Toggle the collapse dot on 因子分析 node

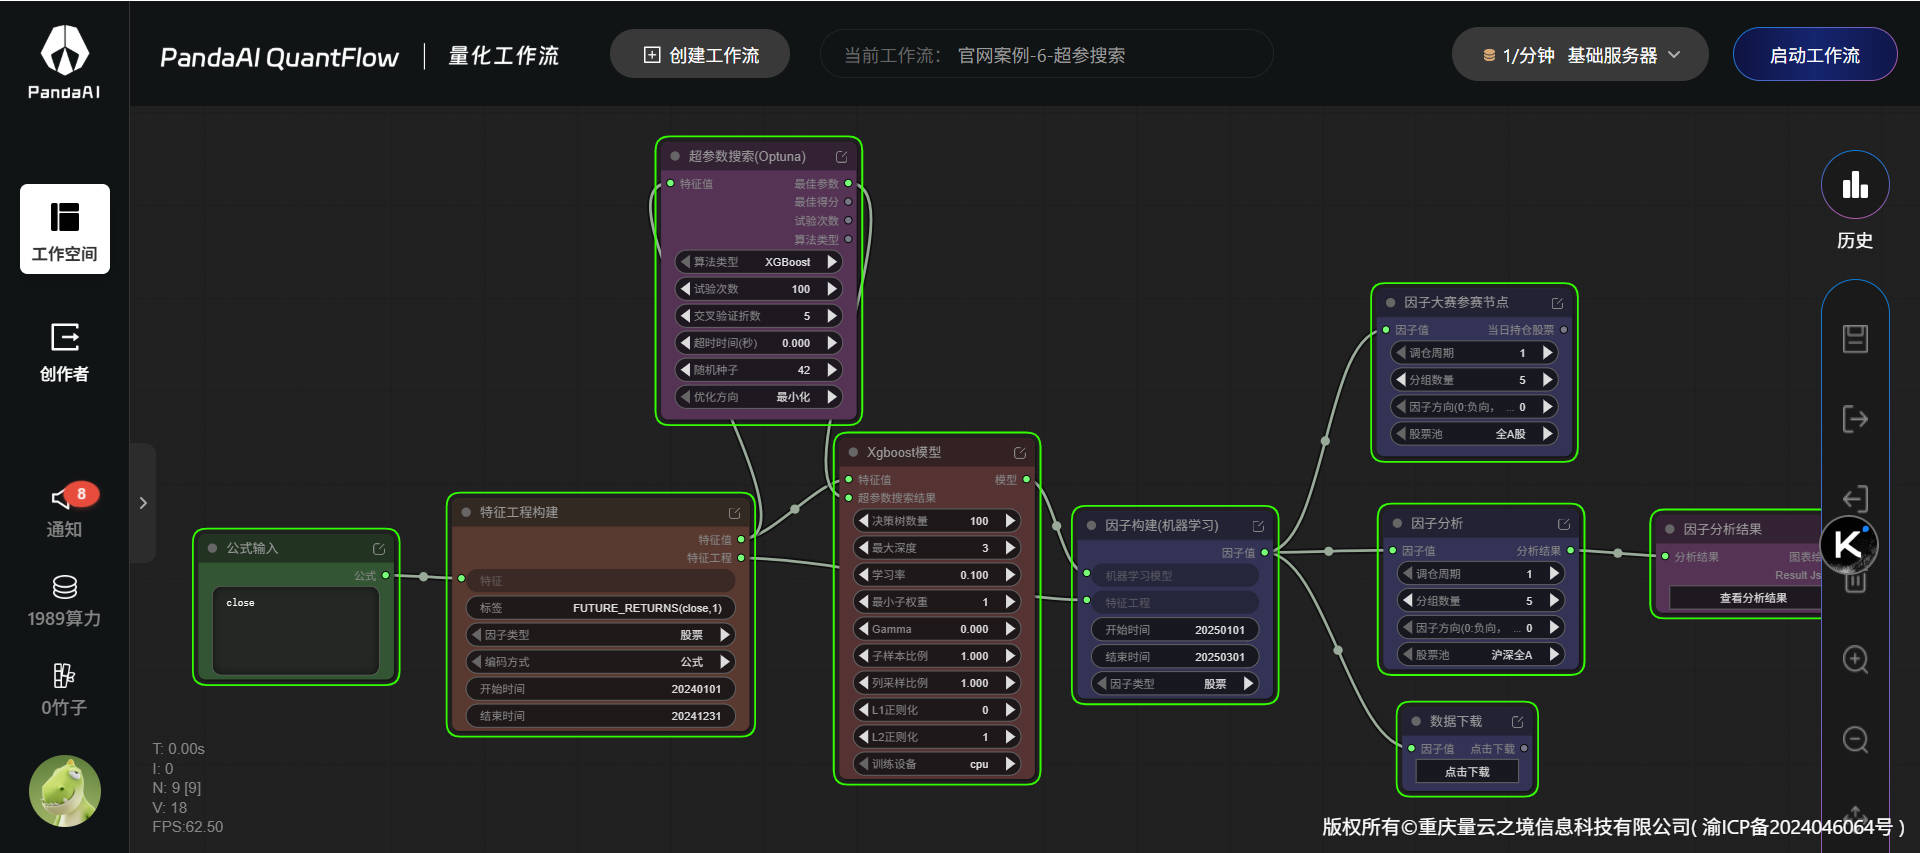coord(1397,523)
